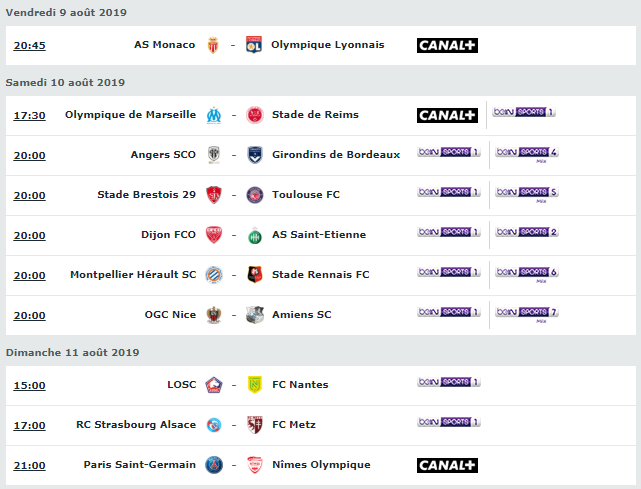The image size is (641, 489).
Task: Click the AS Saint-Etienne green crest
Action: pos(255,236)
